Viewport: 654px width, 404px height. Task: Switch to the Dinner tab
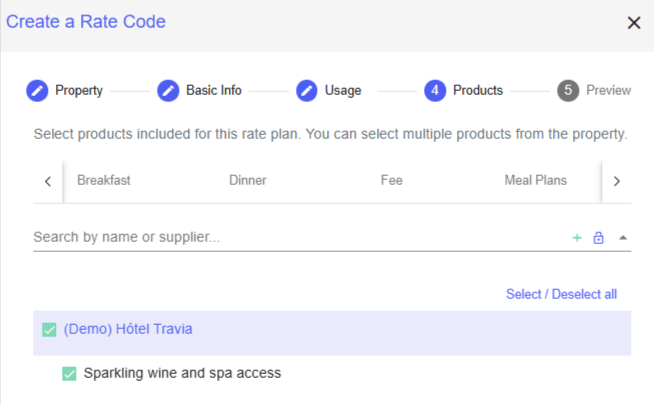(248, 181)
